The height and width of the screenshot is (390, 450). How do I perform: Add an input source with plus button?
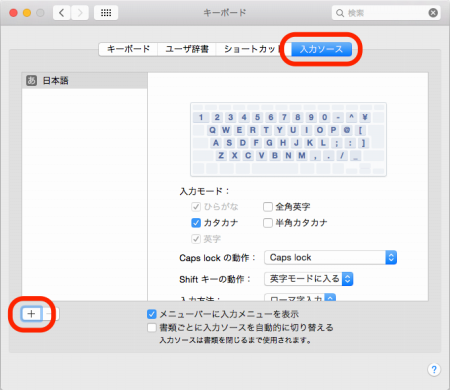pos(31,314)
